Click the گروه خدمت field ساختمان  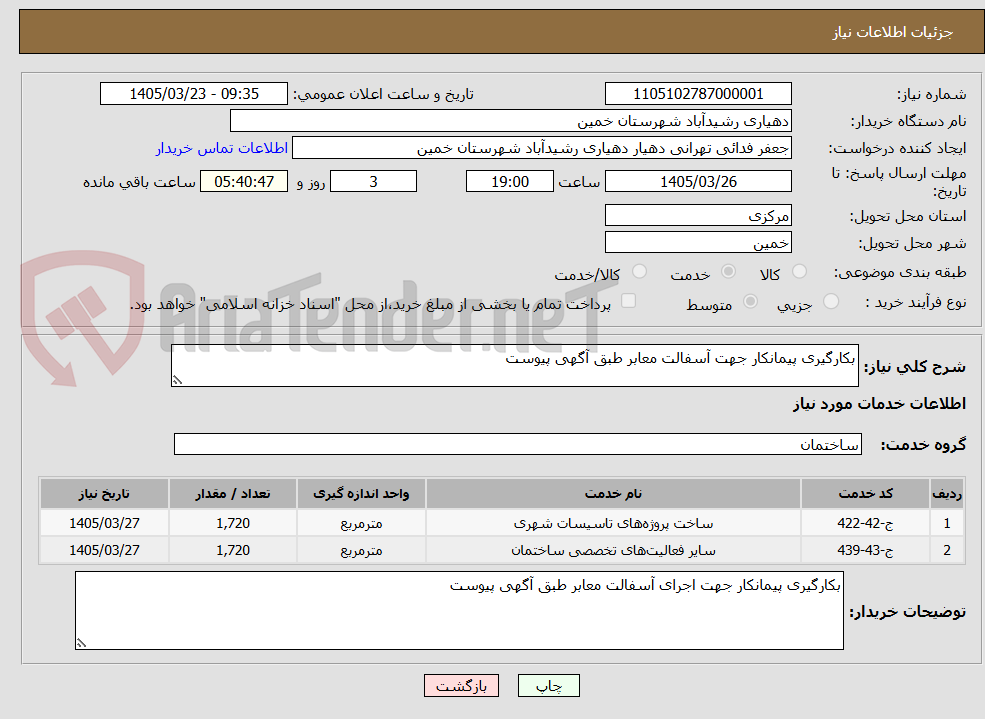(x=518, y=444)
